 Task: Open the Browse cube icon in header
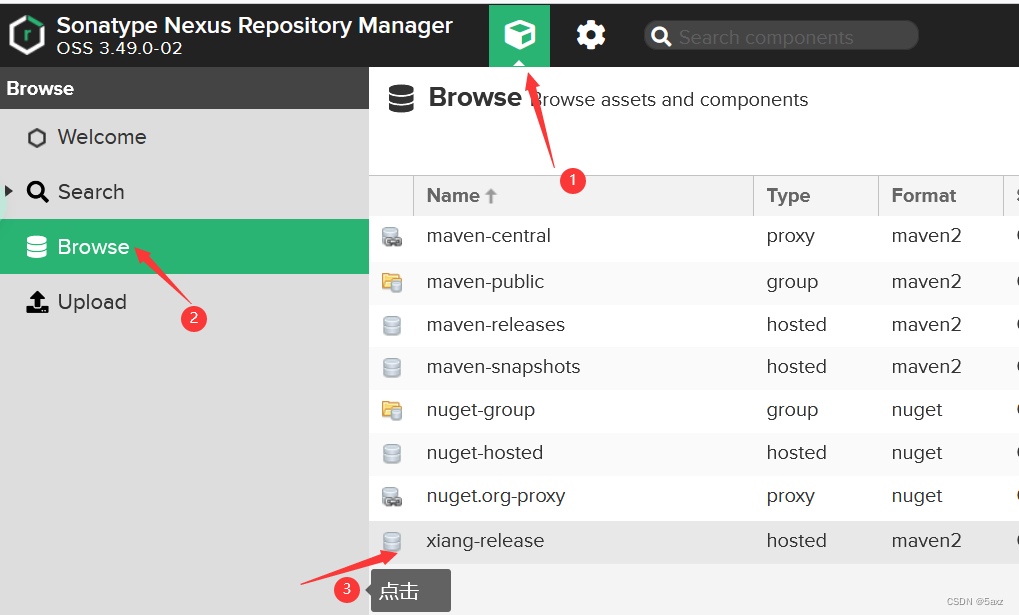coord(519,35)
